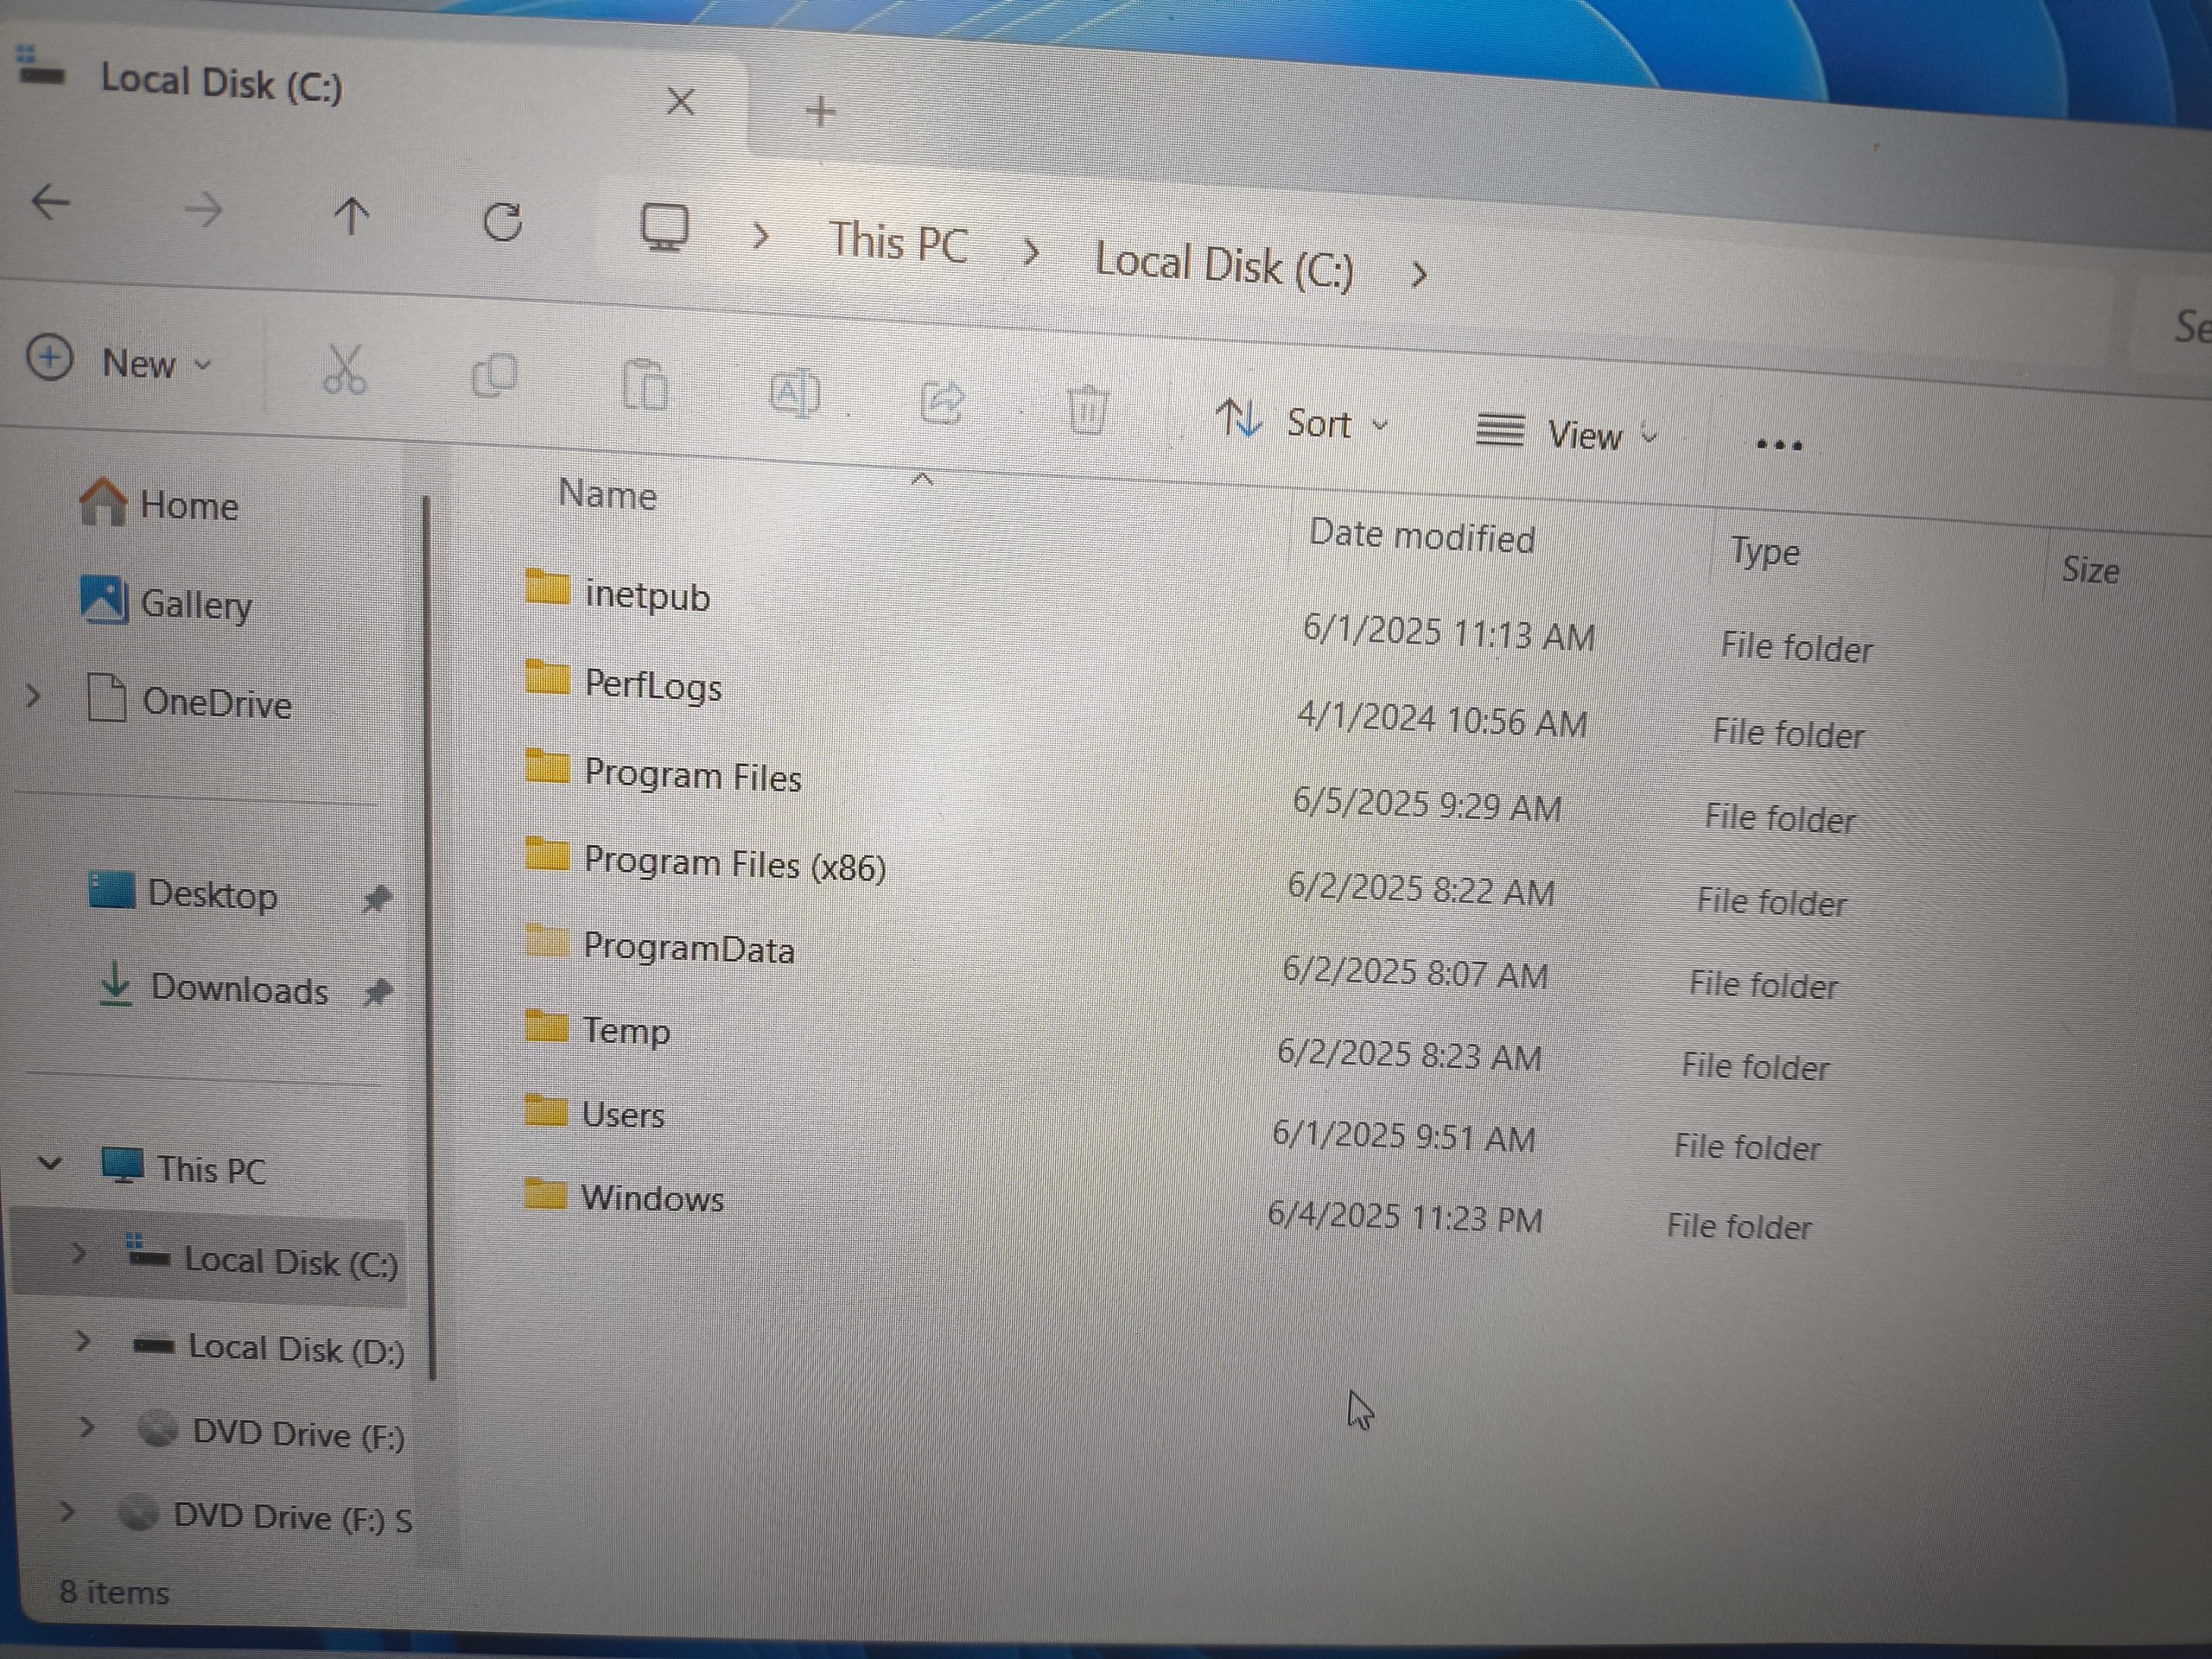
Task: Expand chevron after This PC breadcrumb
Action: pyautogui.click(x=1030, y=252)
